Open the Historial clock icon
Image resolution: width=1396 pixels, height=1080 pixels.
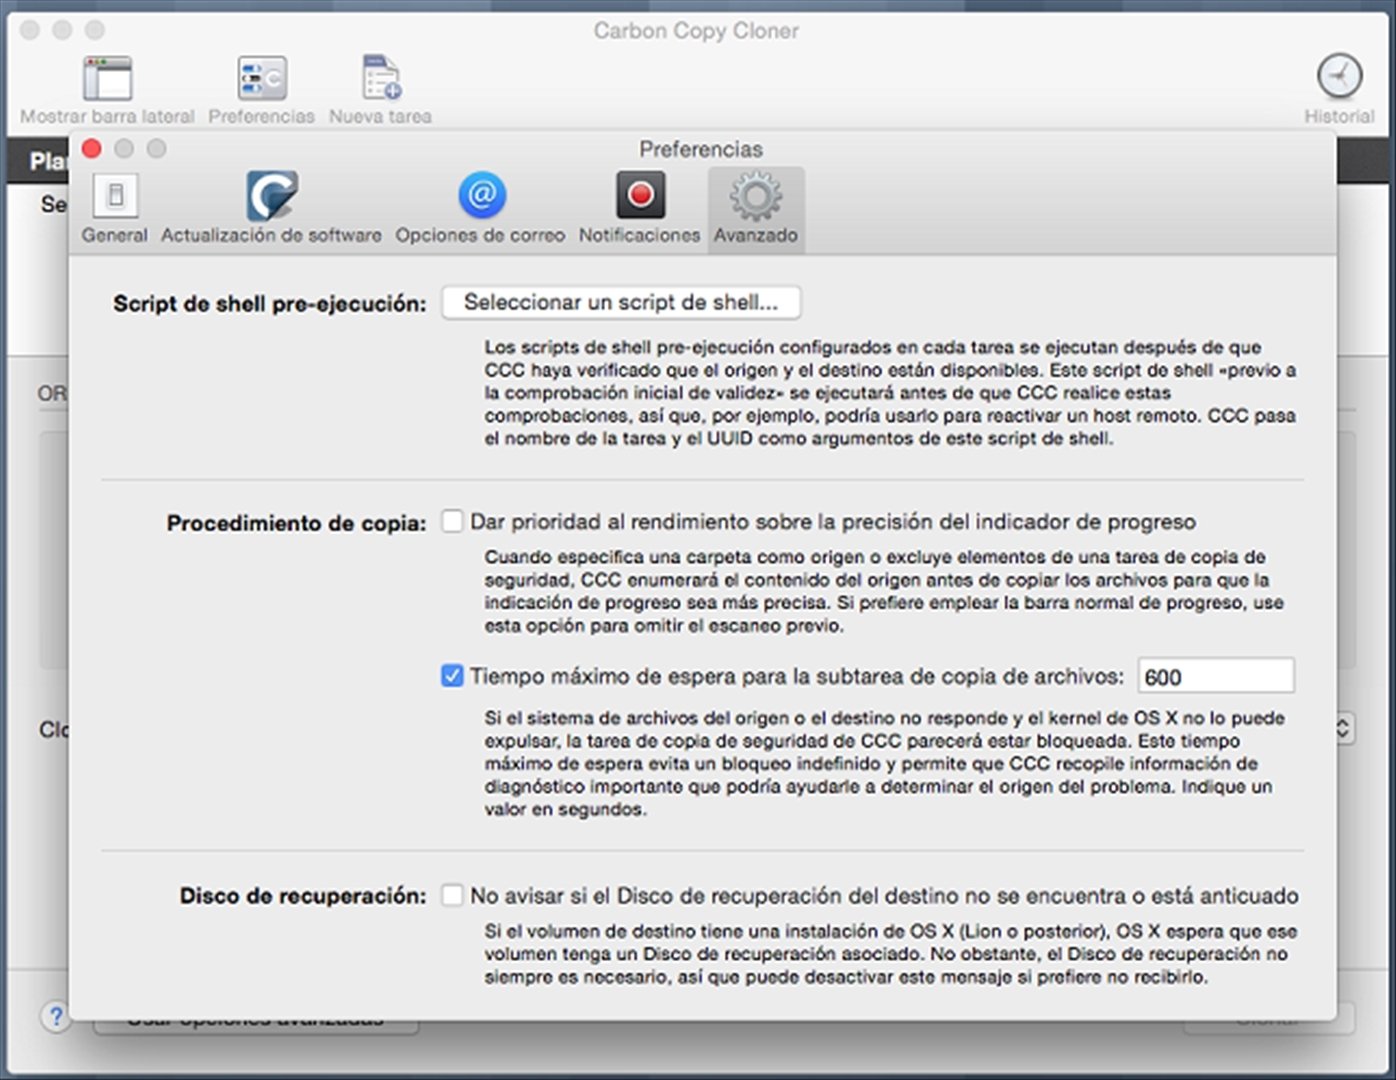pyautogui.click(x=1339, y=78)
